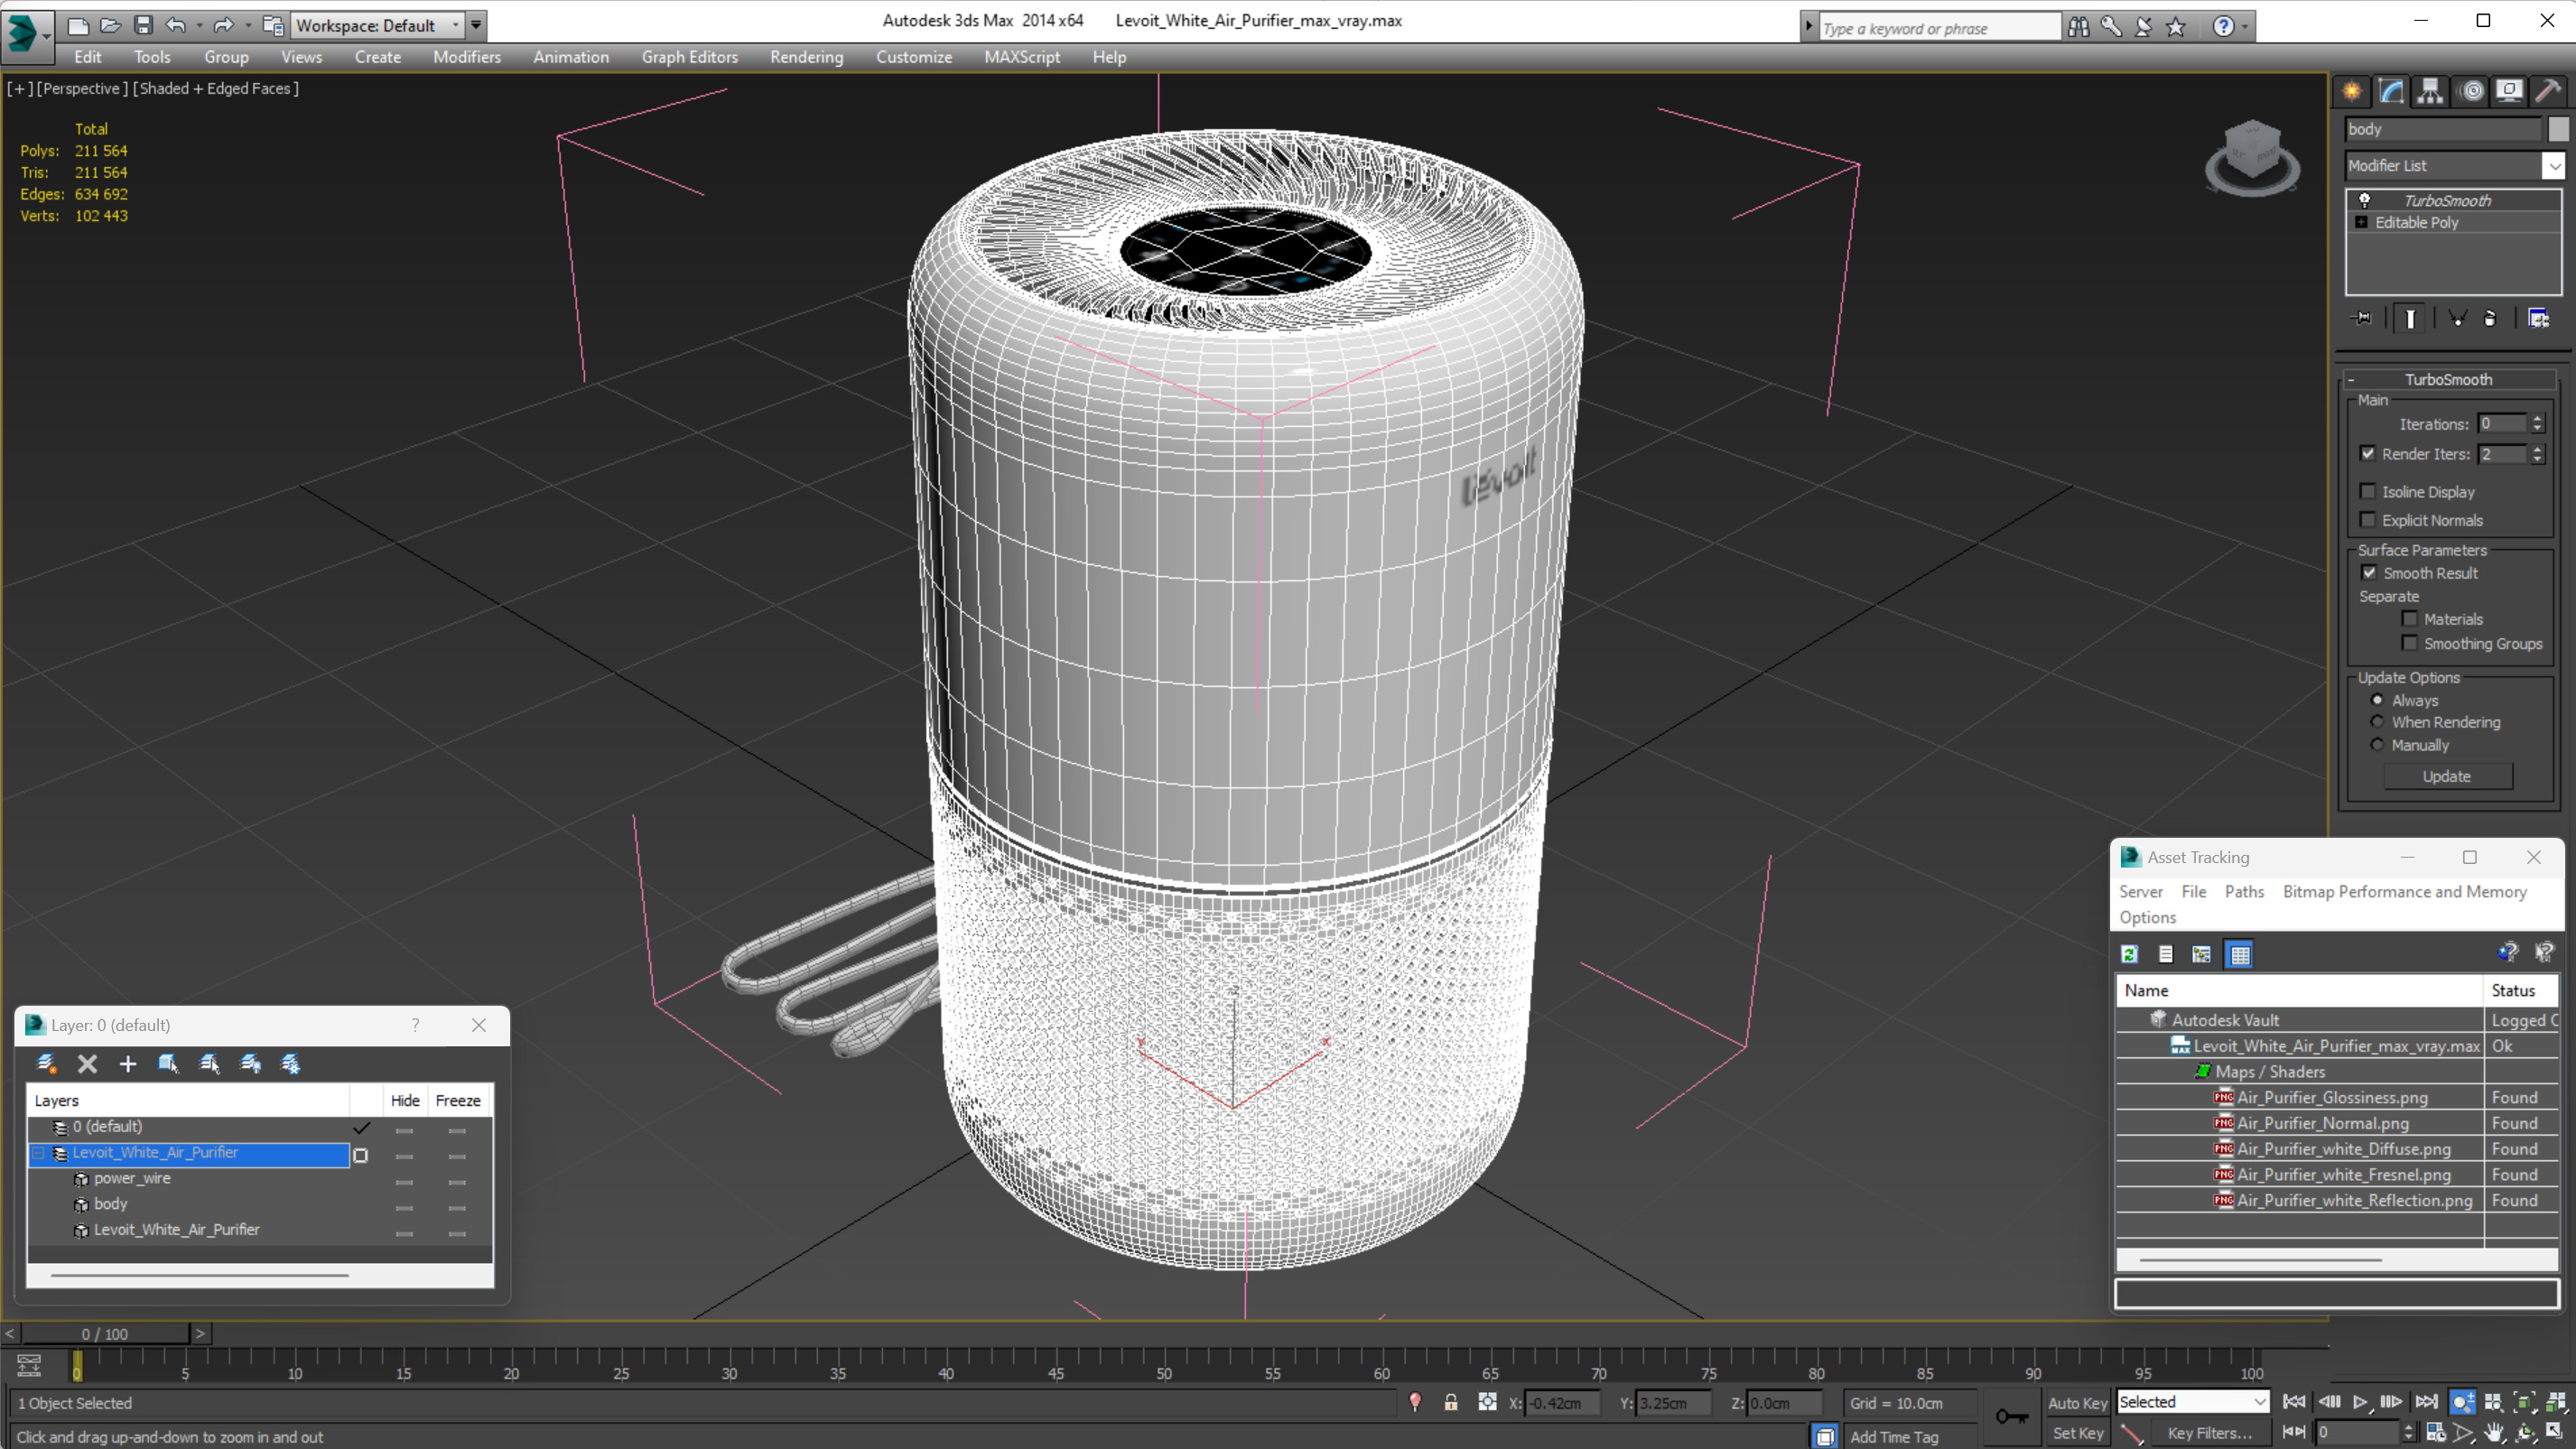Collapse the Levoit_White_Air_Purifier layer
The image size is (2576, 1449).
tap(38, 1153)
